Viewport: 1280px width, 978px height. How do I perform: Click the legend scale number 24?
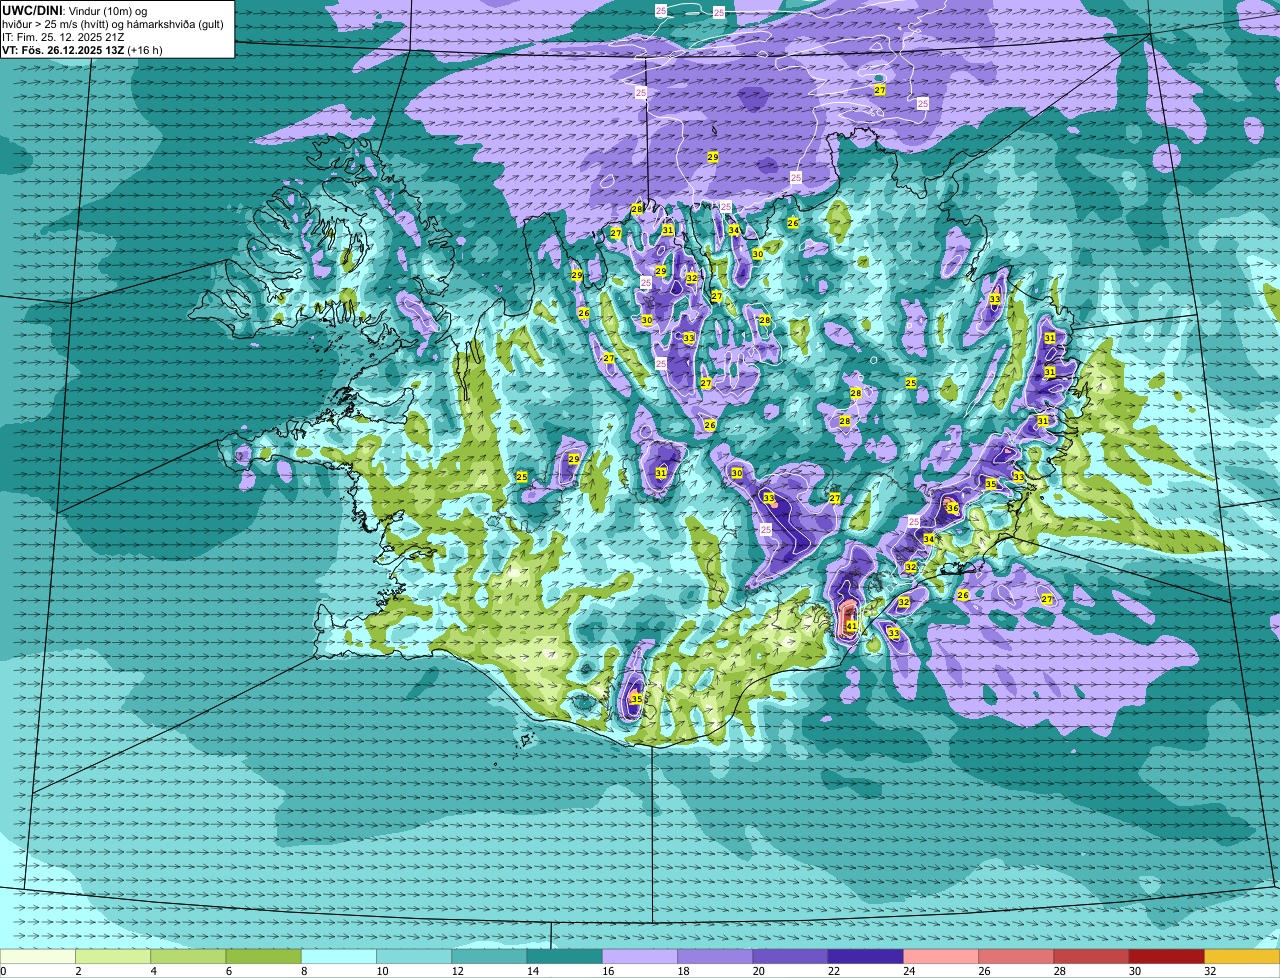tap(909, 971)
